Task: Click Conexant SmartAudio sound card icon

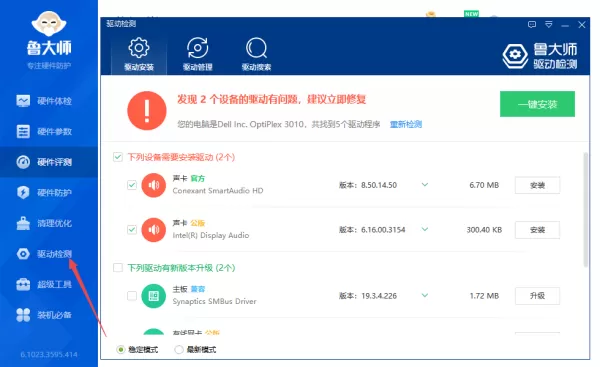Action: [153, 185]
